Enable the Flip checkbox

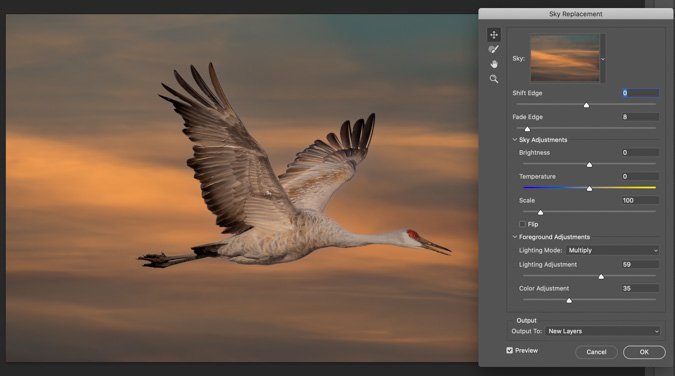click(522, 224)
